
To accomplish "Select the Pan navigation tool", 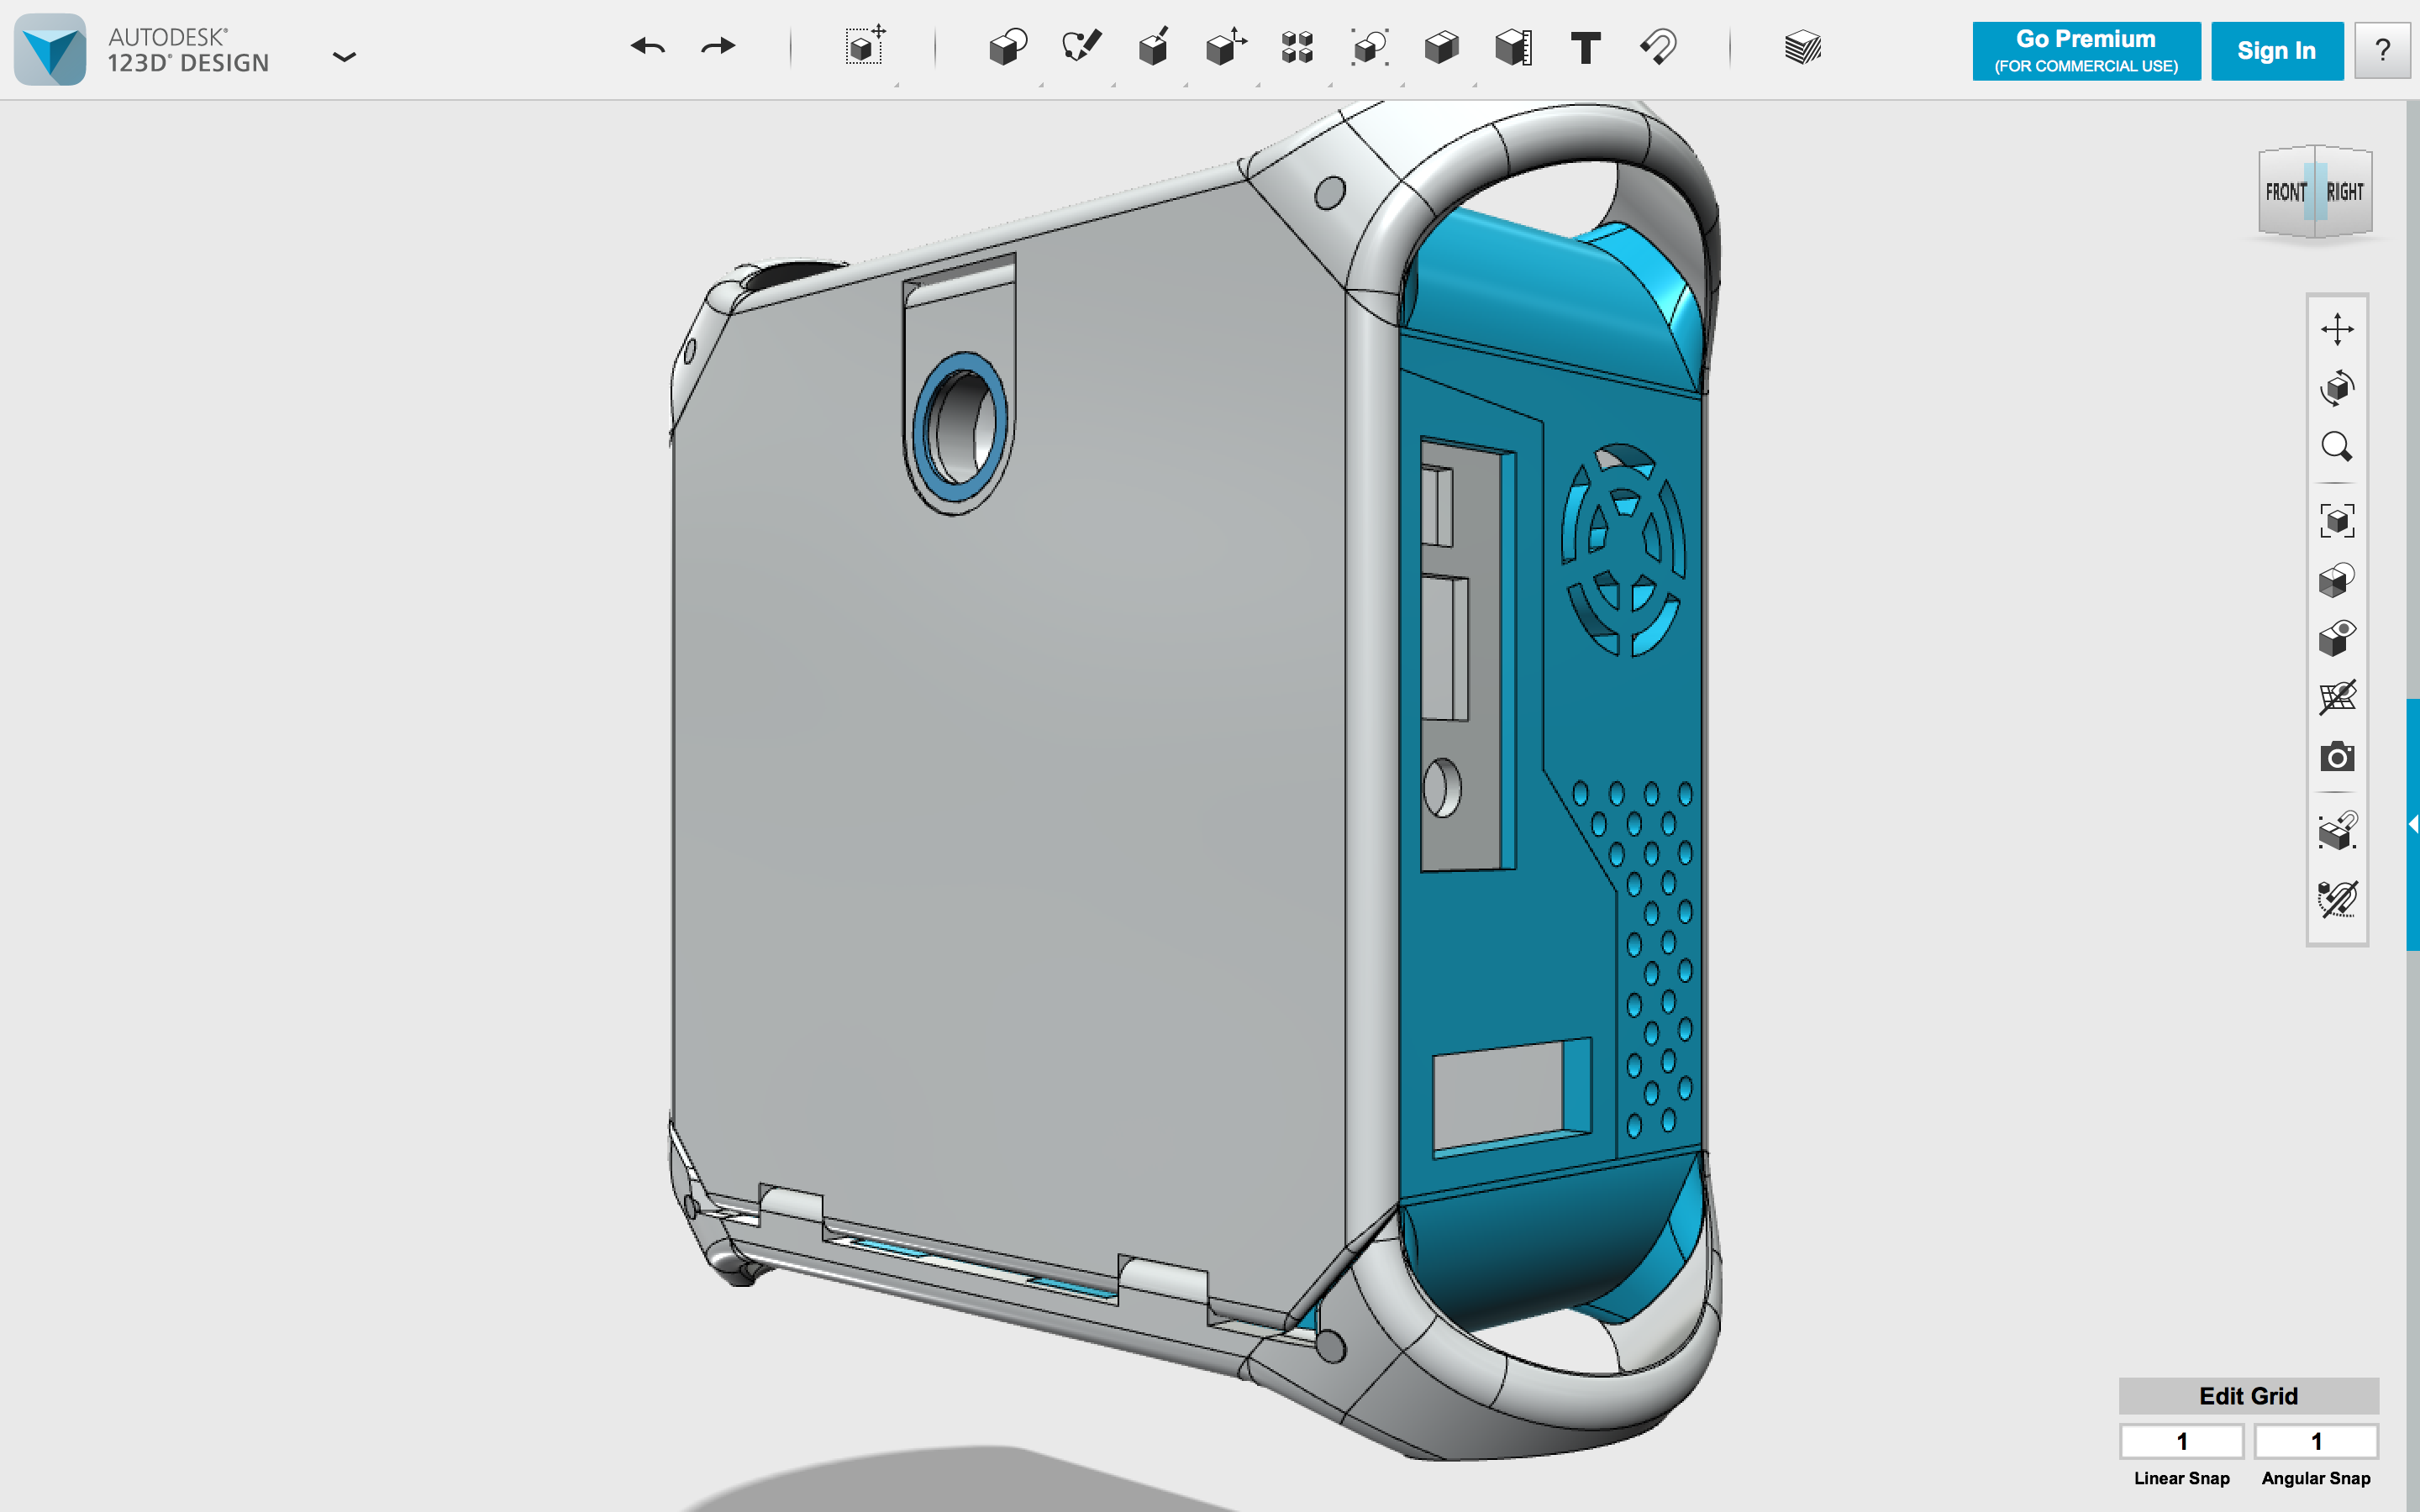I will click(x=2336, y=329).
